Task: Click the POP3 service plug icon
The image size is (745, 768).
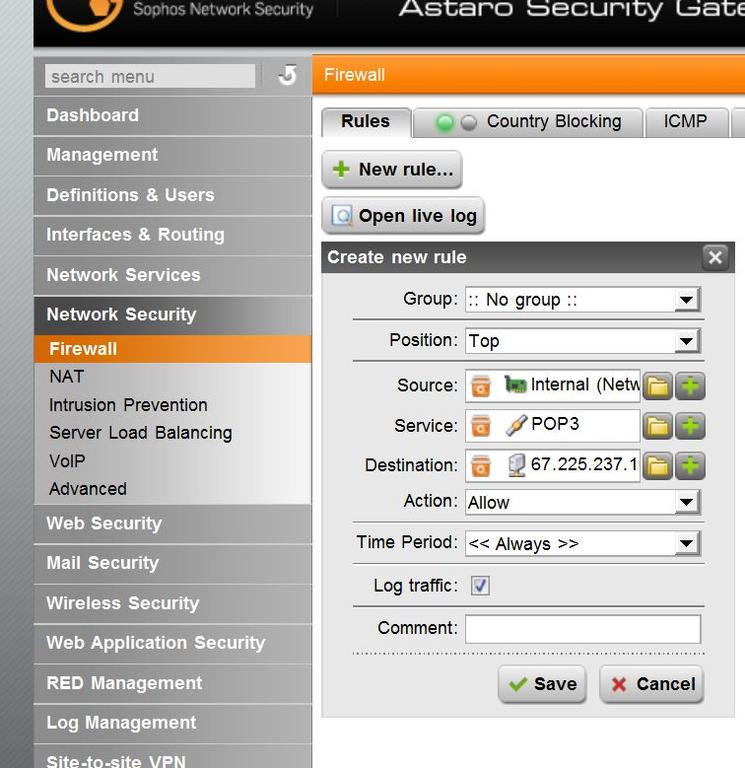Action: [516, 425]
